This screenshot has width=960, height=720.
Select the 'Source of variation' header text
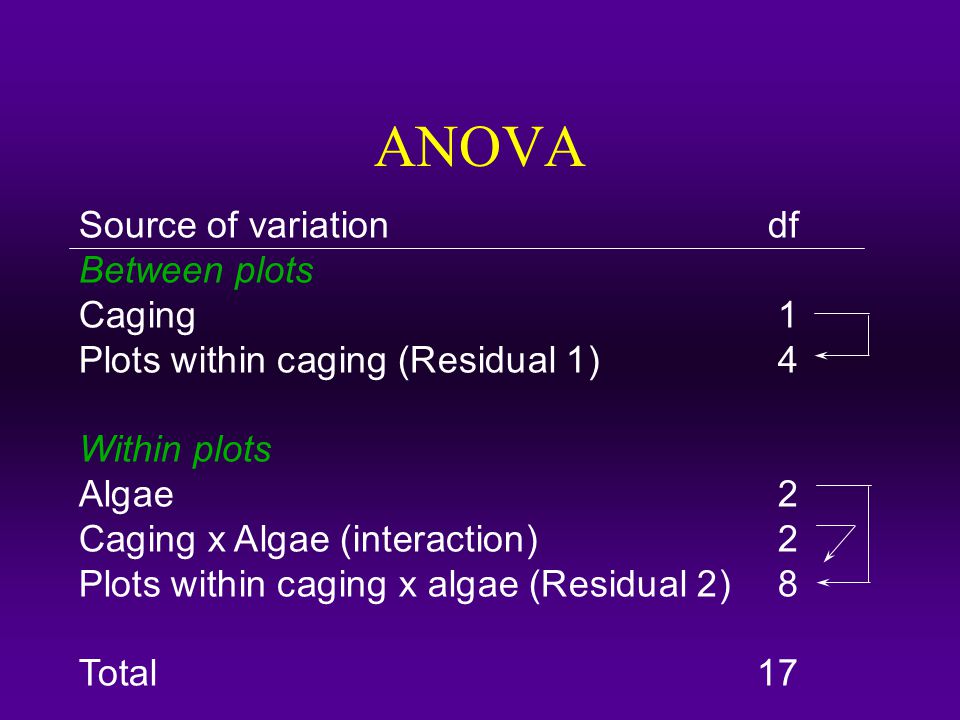click(x=234, y=225)
